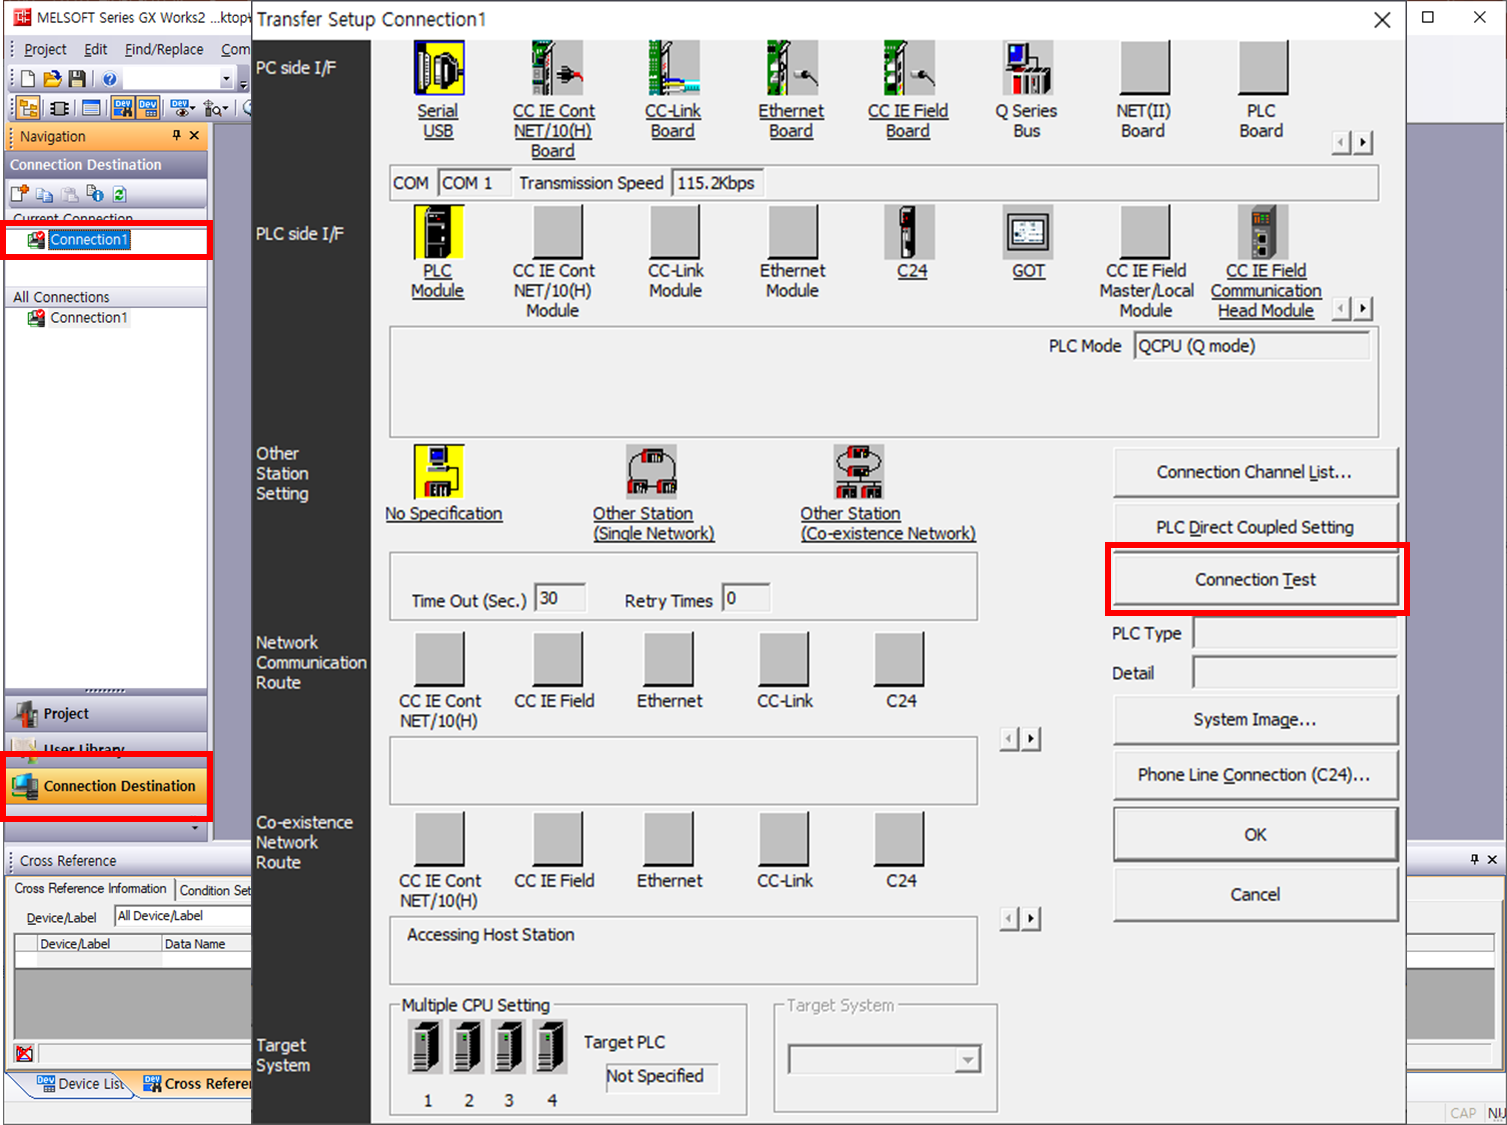Click the Copy icon in Connection Destination toolbar

tap(45, 194)
